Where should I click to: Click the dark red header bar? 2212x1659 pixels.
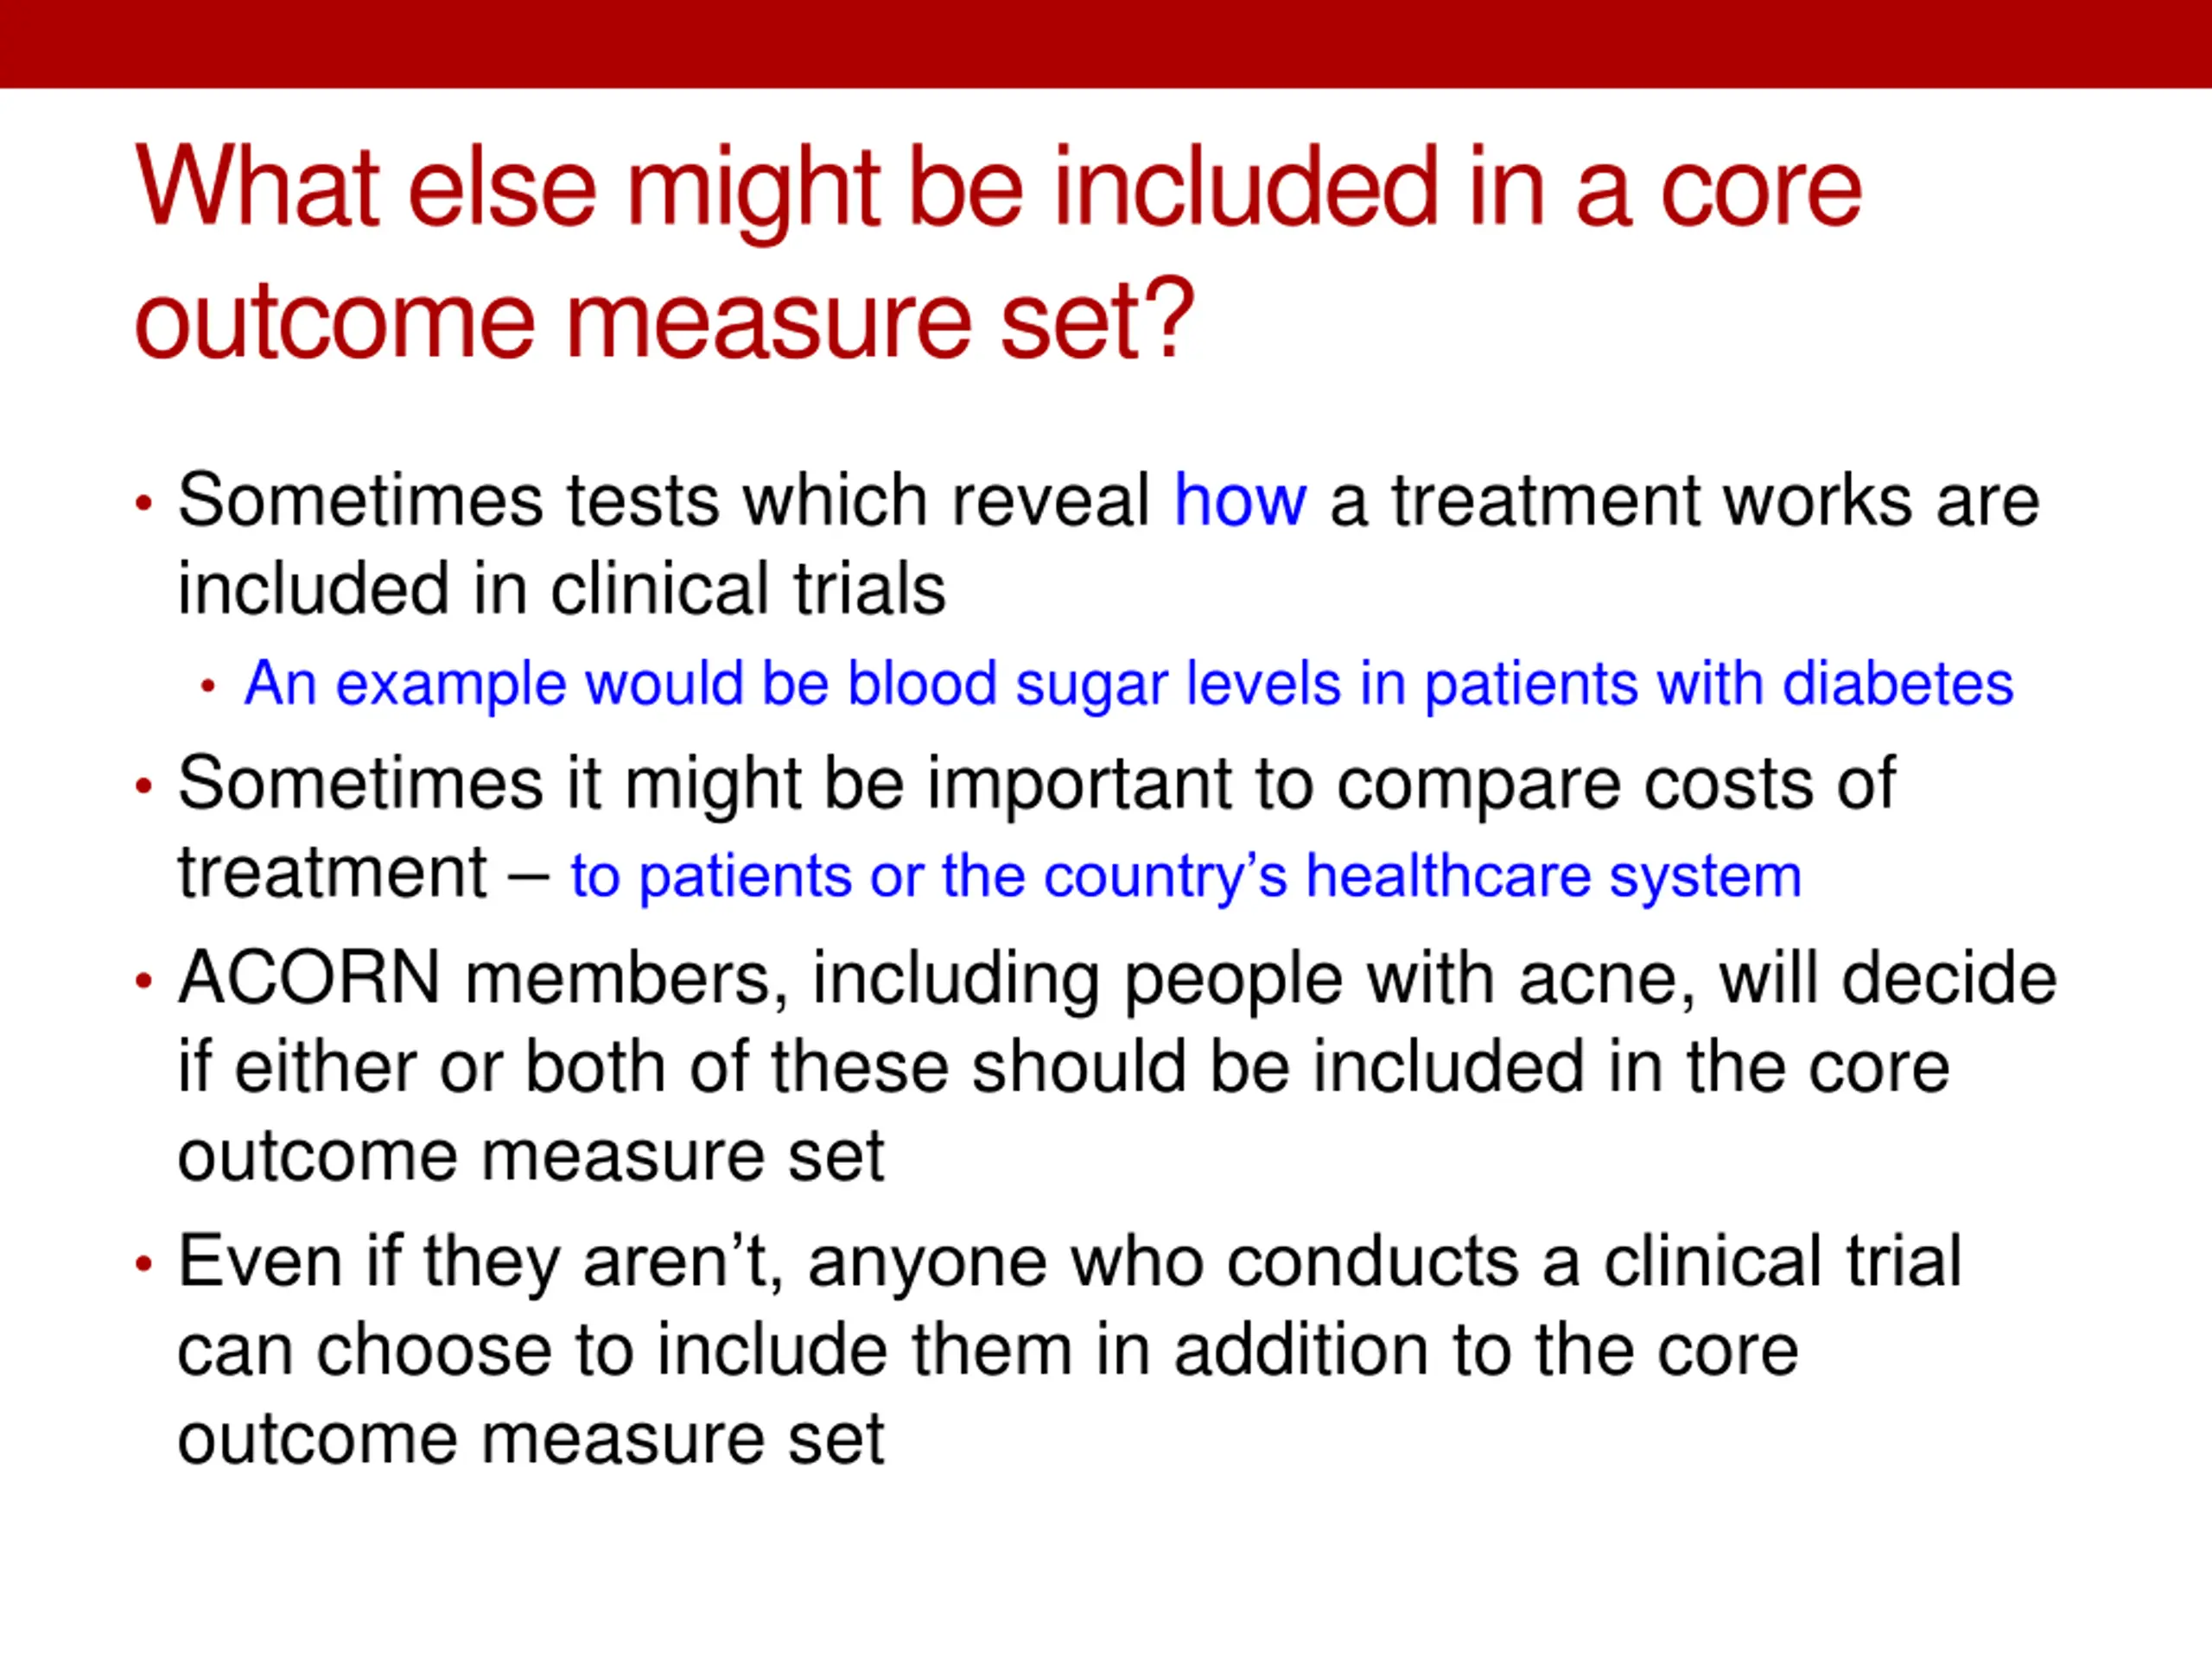1106,44
